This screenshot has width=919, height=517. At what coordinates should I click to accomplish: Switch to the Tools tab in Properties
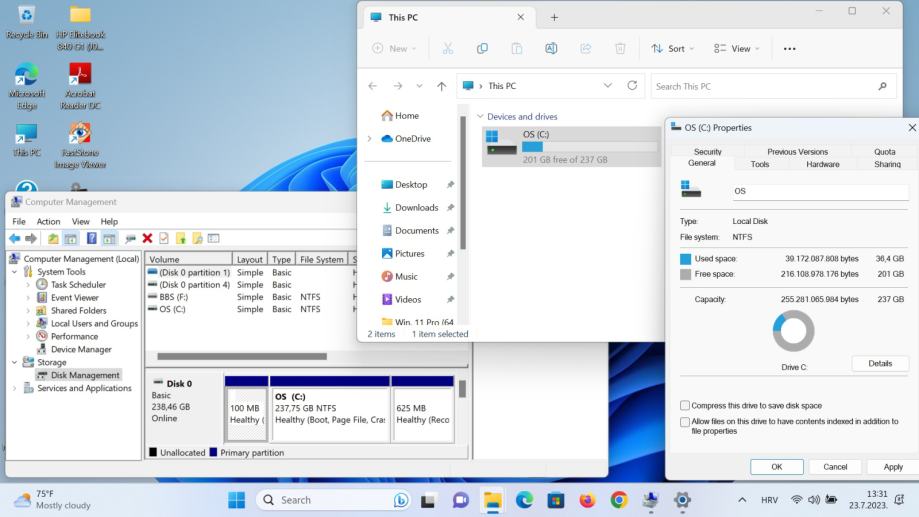click(759, 164)
